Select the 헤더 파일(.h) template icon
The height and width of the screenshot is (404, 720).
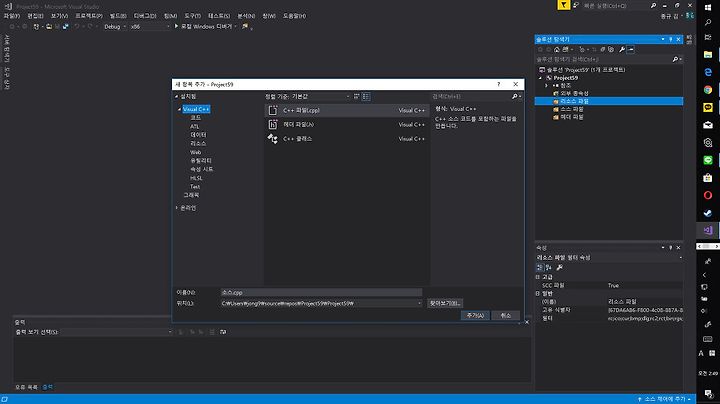(x=273, y=124)
